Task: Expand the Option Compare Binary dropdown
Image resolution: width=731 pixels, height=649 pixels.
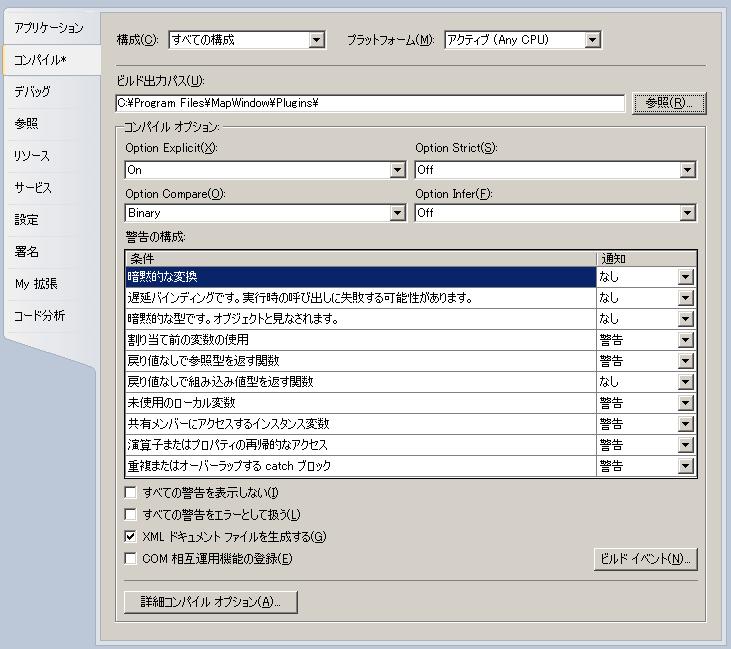Action: pyautogui.click(x=397, y=213)
